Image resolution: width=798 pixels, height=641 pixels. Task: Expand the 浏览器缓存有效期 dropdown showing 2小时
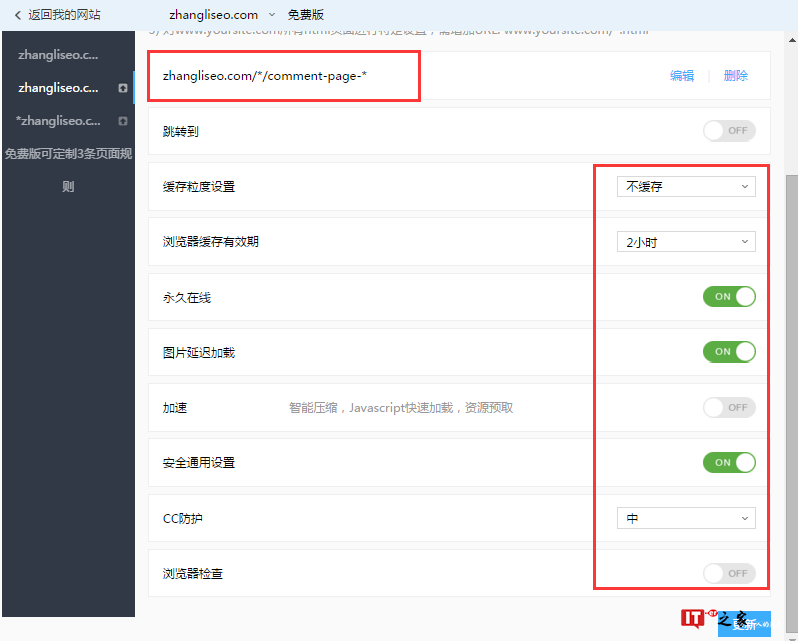tap(686, 242)
